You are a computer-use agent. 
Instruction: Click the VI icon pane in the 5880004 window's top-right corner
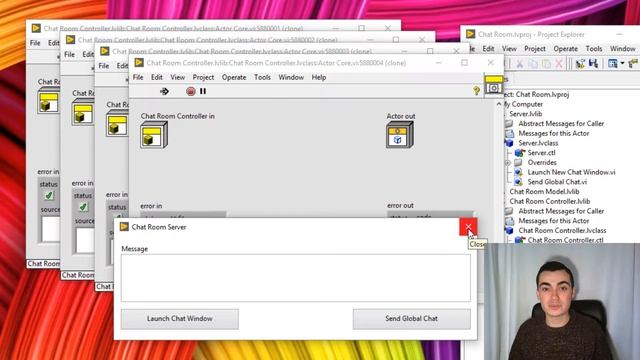pyautogui.click(x=493, y=85)
